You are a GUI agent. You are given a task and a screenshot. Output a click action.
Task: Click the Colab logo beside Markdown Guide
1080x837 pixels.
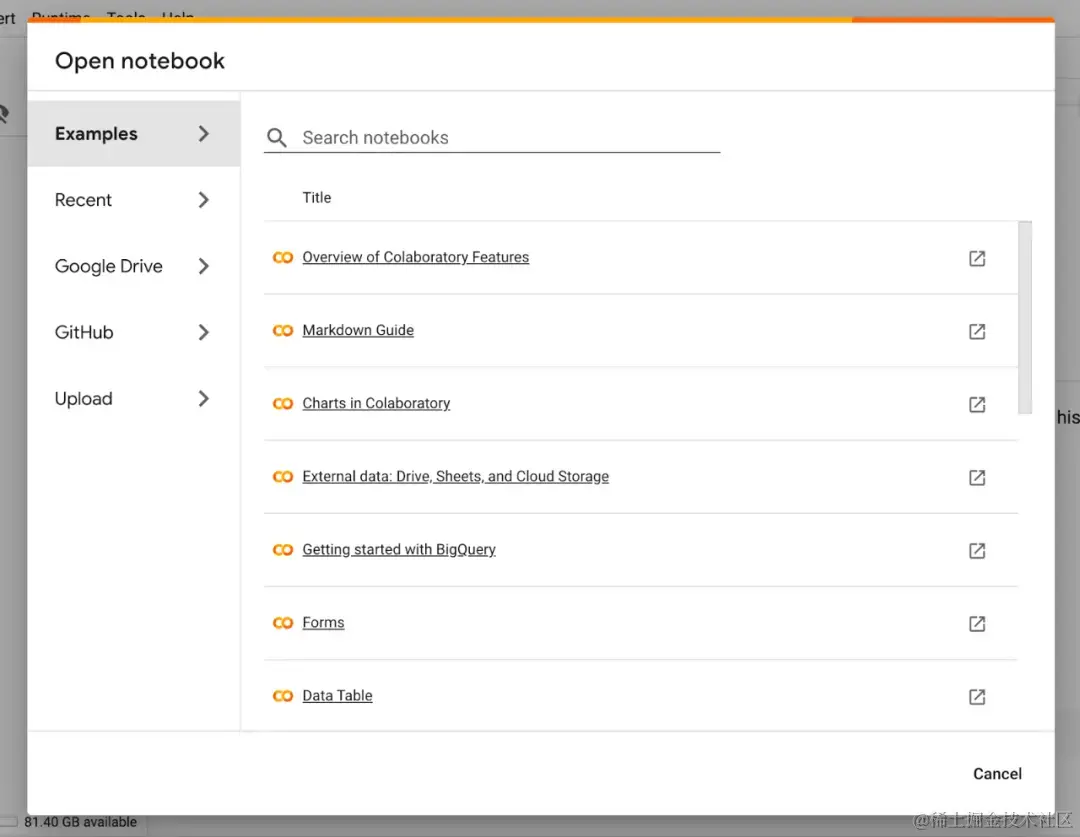pos(283,331)
